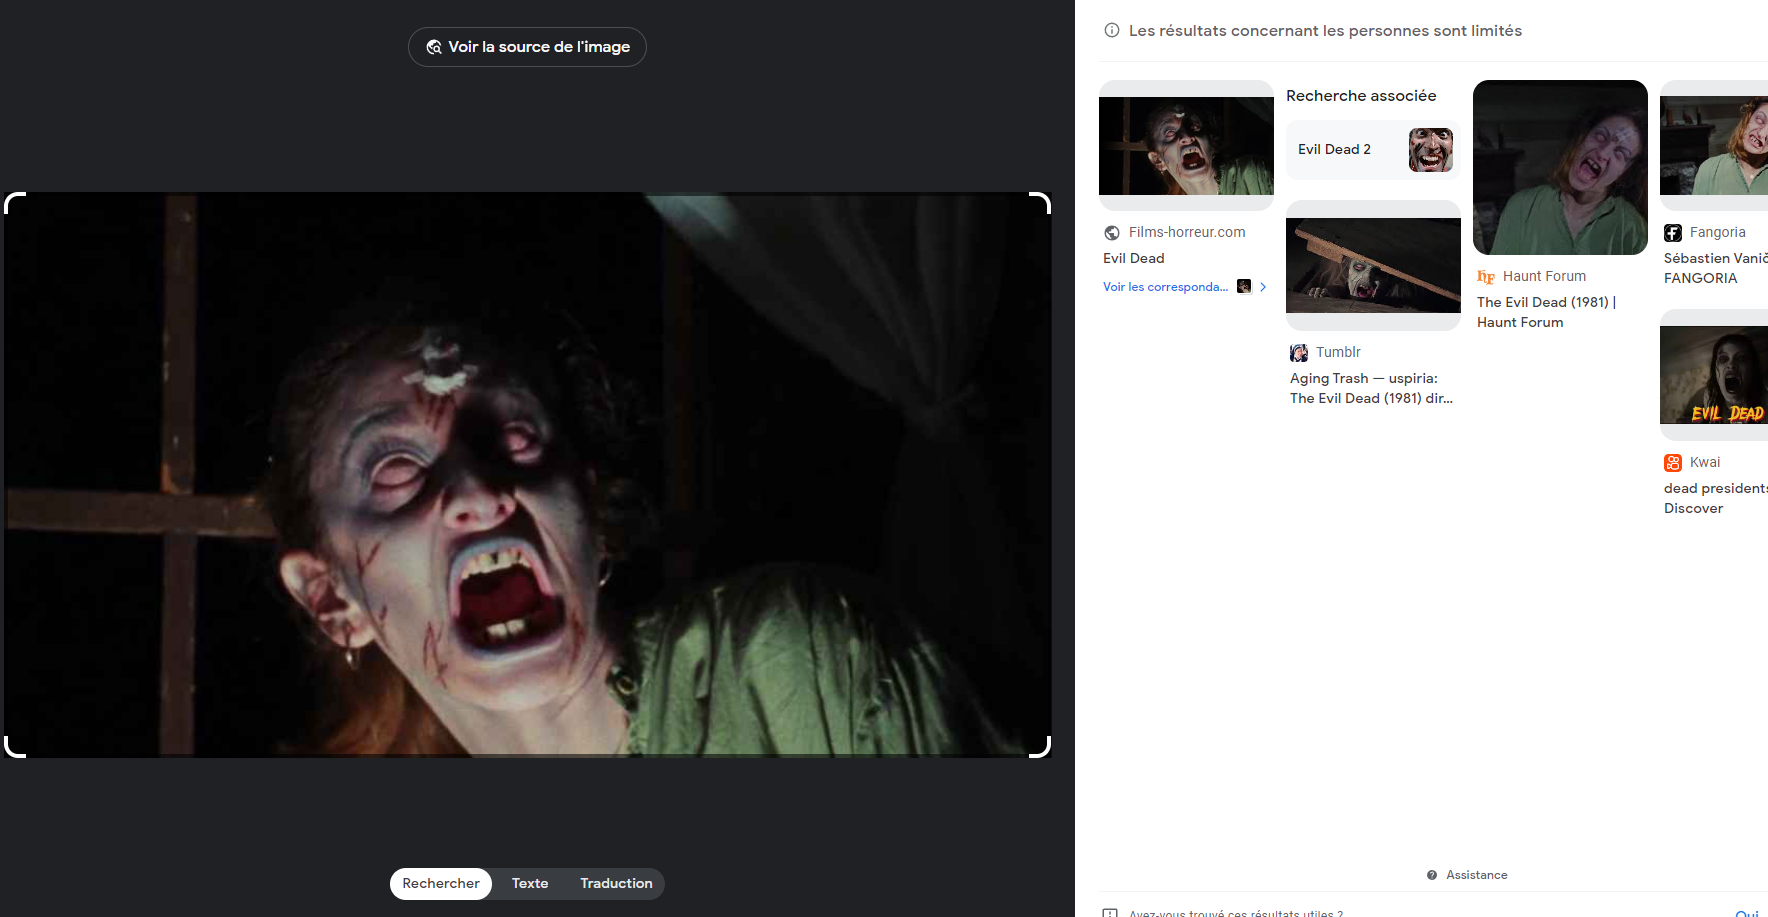Expand matches with the blue chevron arrow
The image size is (1768, 917).
click(1263, 287)
